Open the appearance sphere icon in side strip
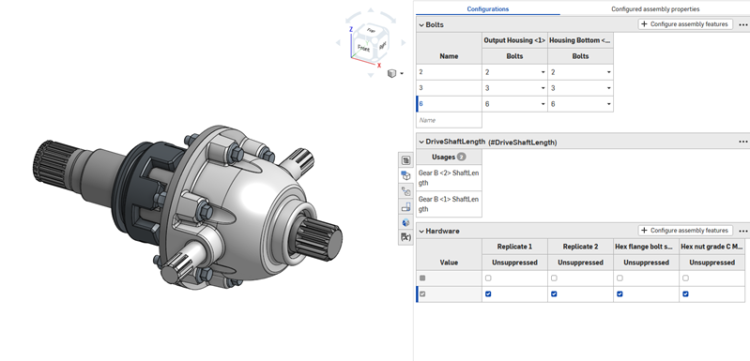Screen dimensions: 750x361 pos(406,222)
